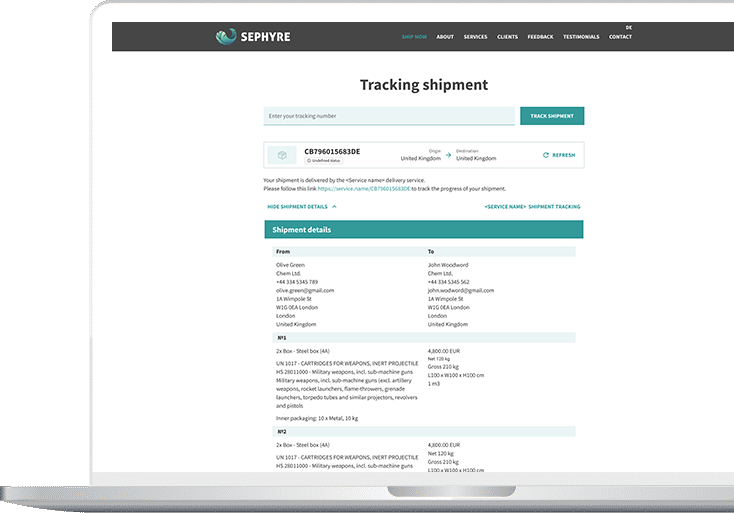734x513 pixels.
Task: Click the phone number +44 334 5345 562
Action: [x=448, y=282]
